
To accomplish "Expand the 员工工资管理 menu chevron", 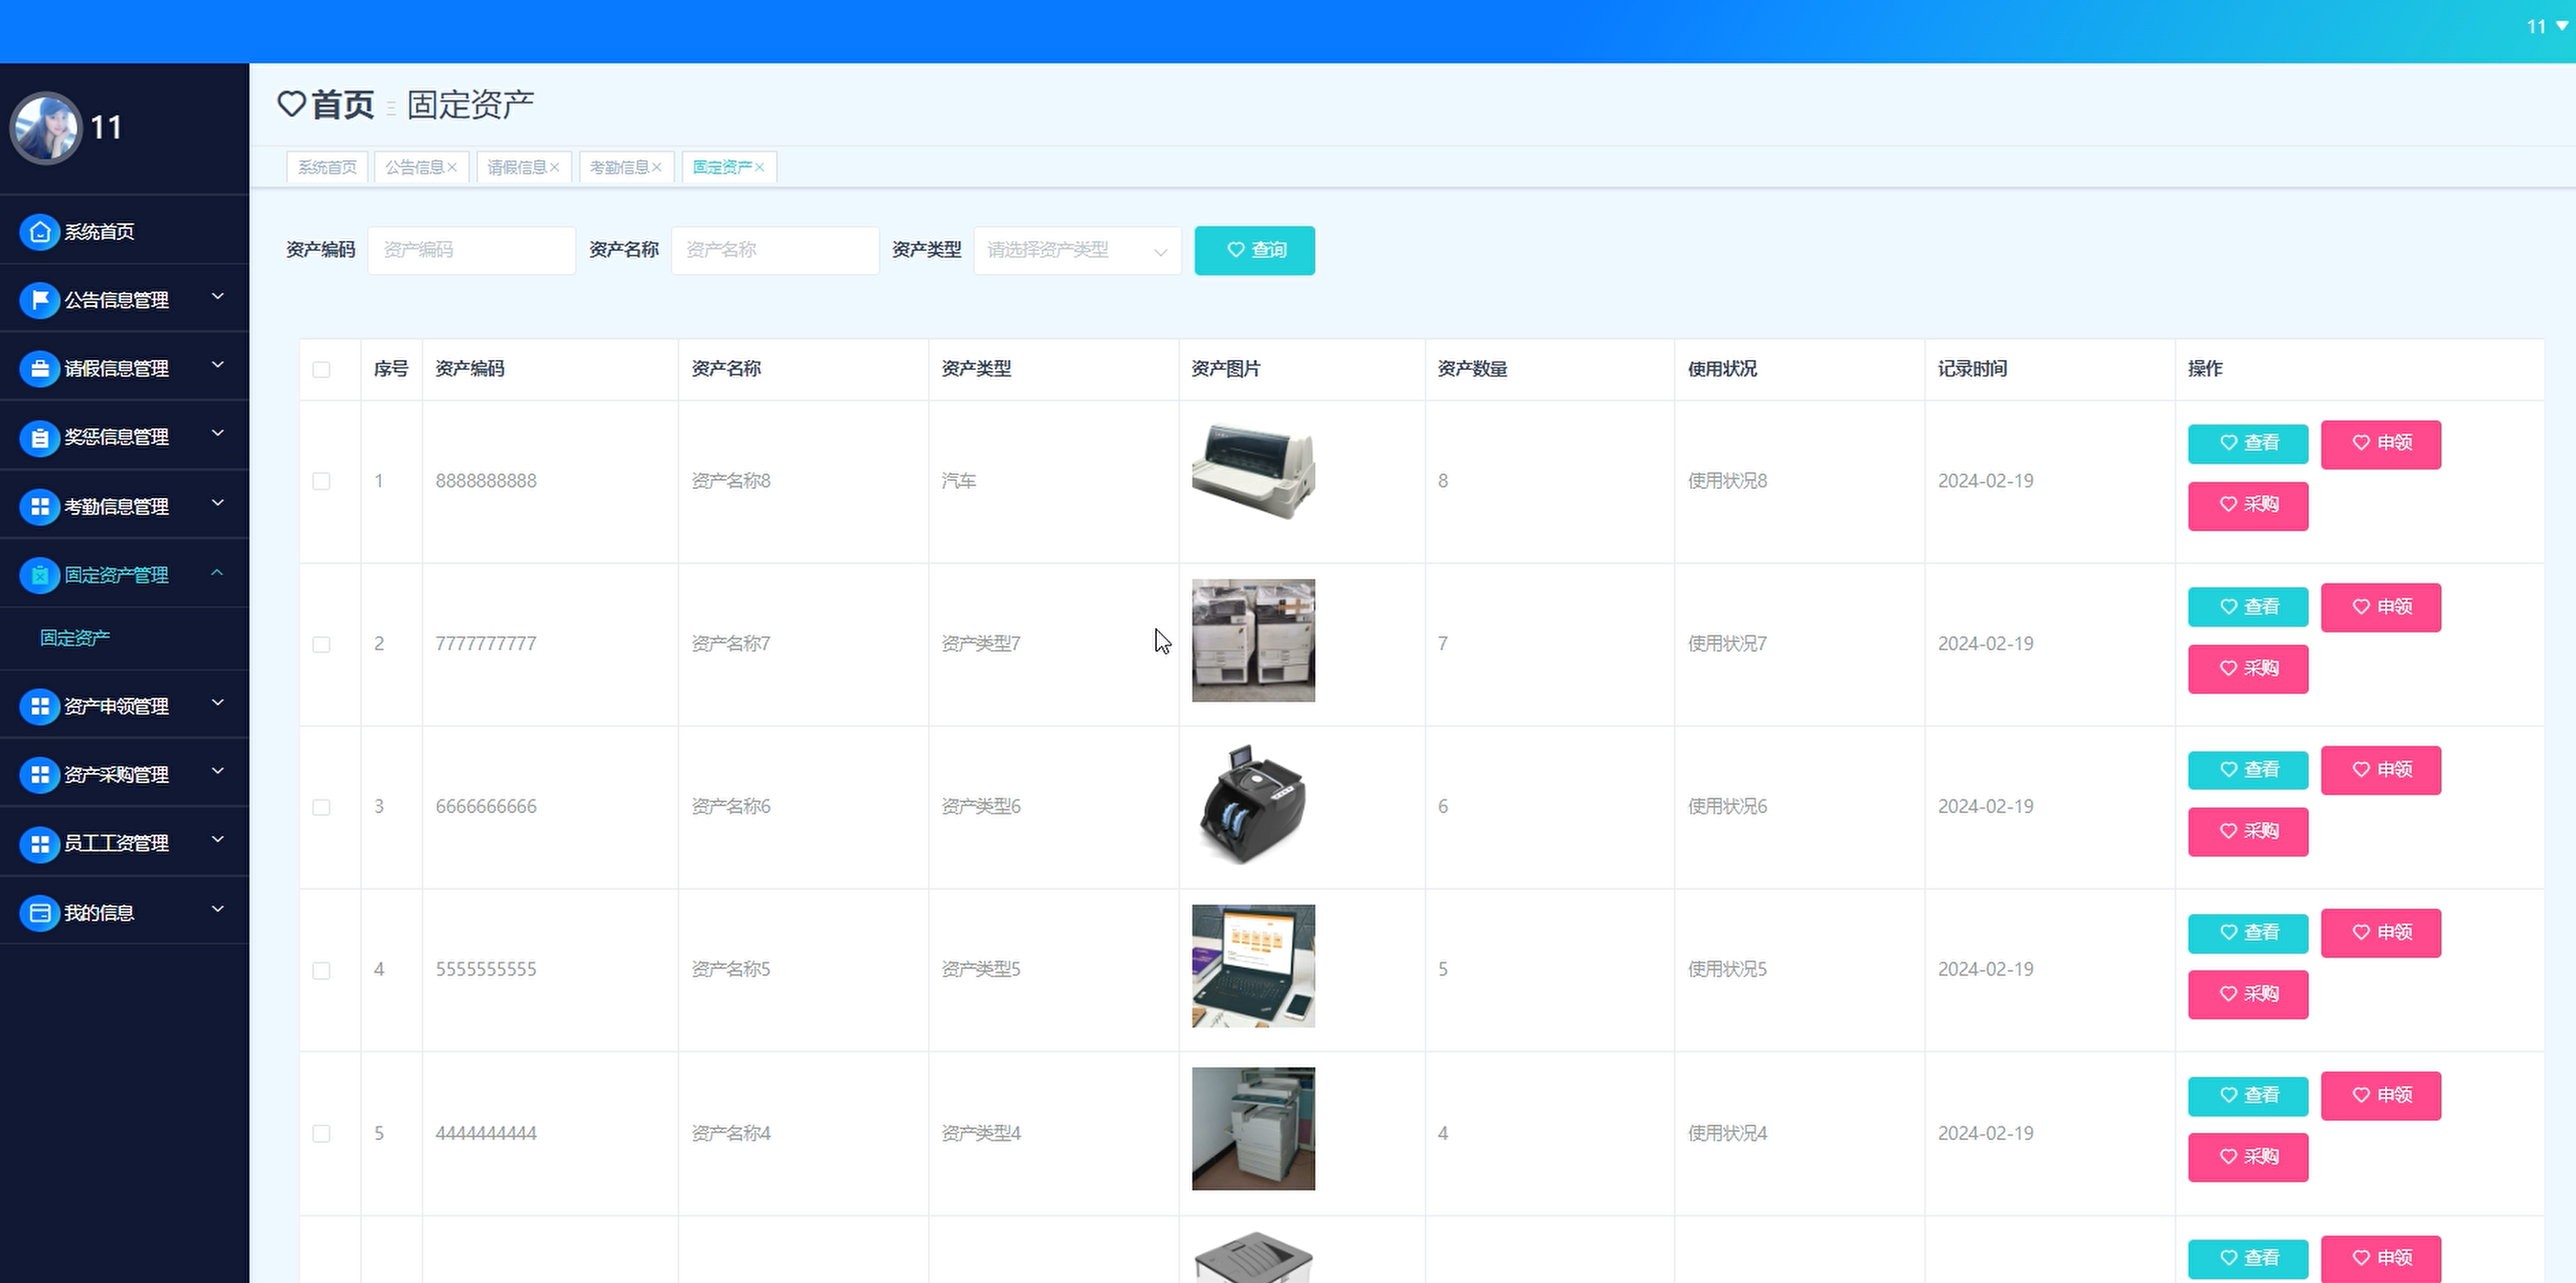I will tap(217, 840).
